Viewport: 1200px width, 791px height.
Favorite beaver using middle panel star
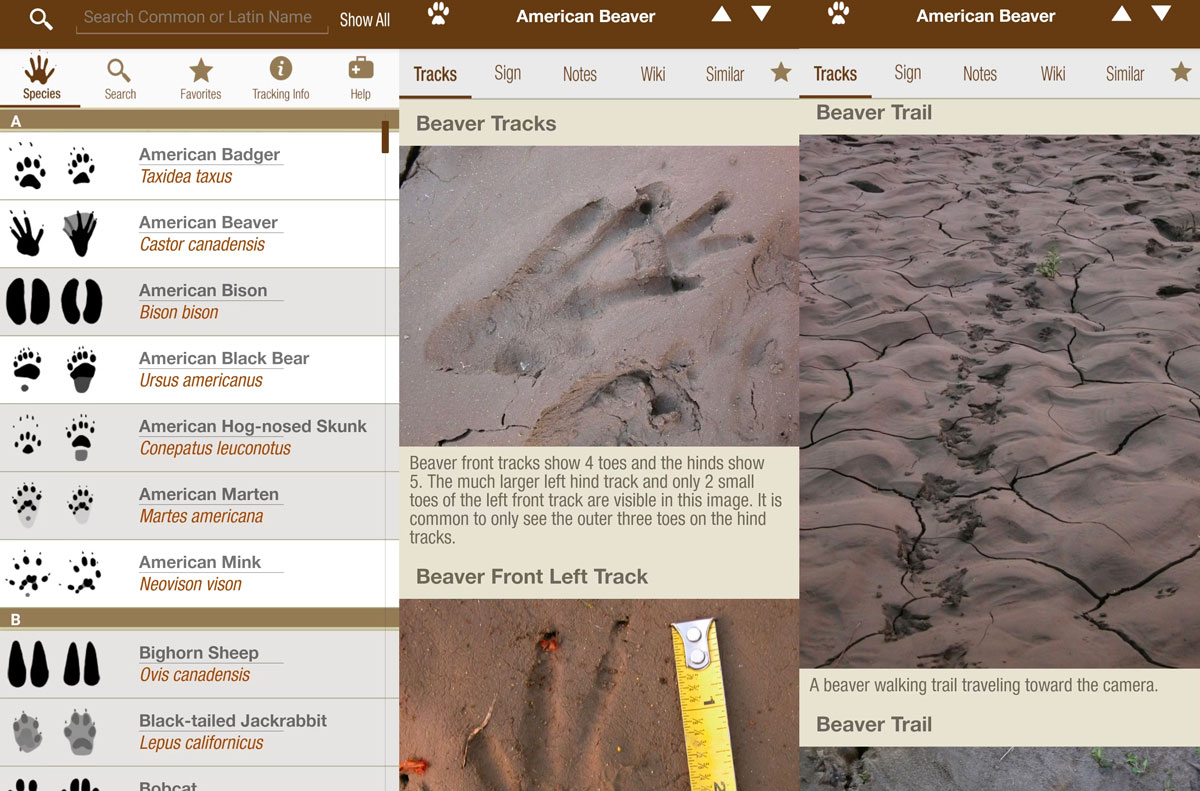tap(781, 72)
